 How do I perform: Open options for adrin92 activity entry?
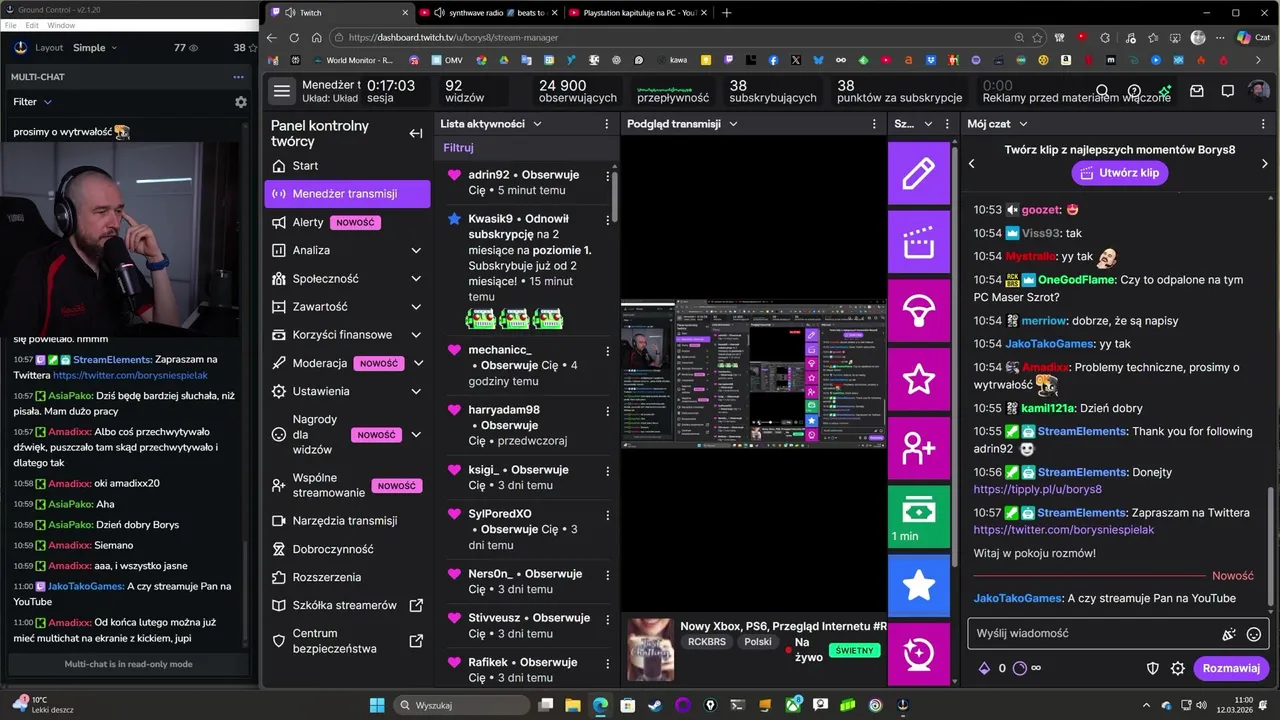tap(607, 175)
